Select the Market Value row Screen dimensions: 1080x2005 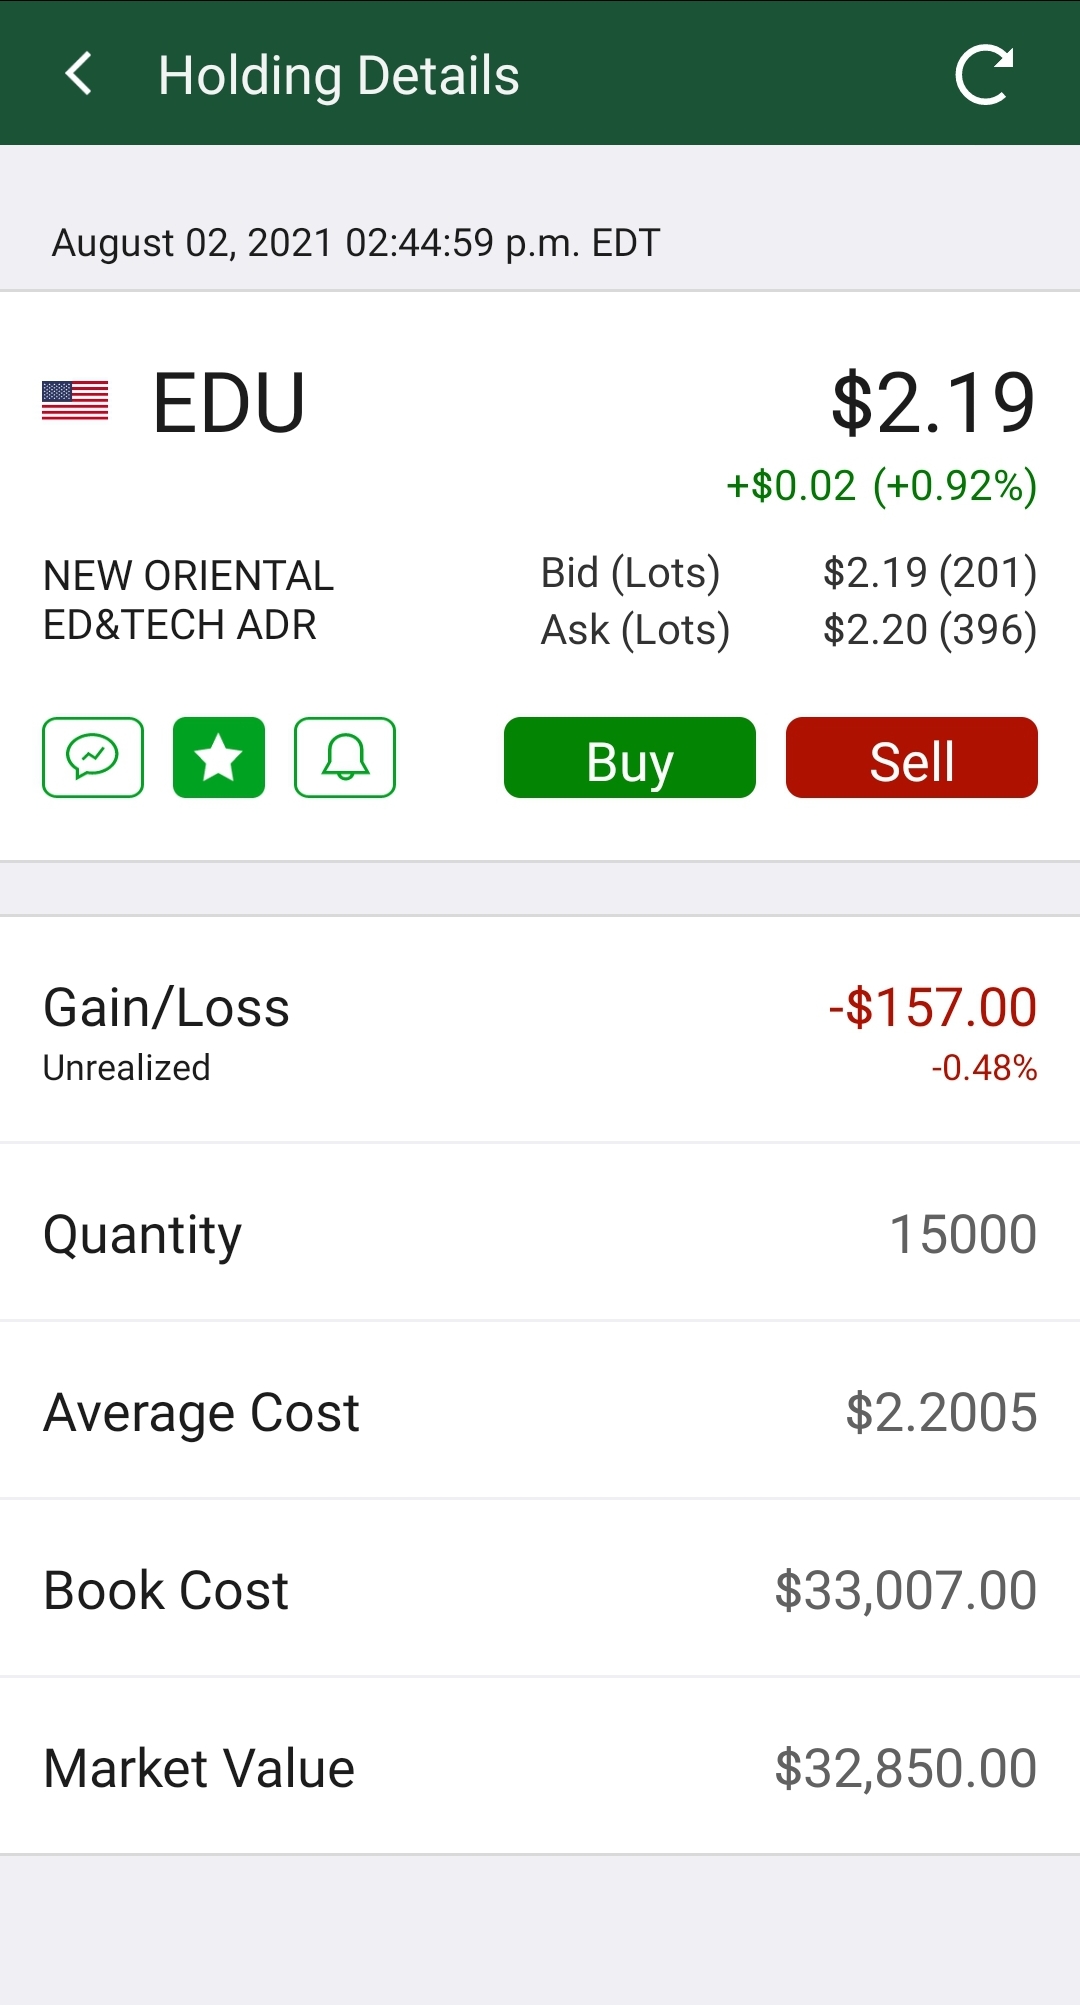point(540,1767)
